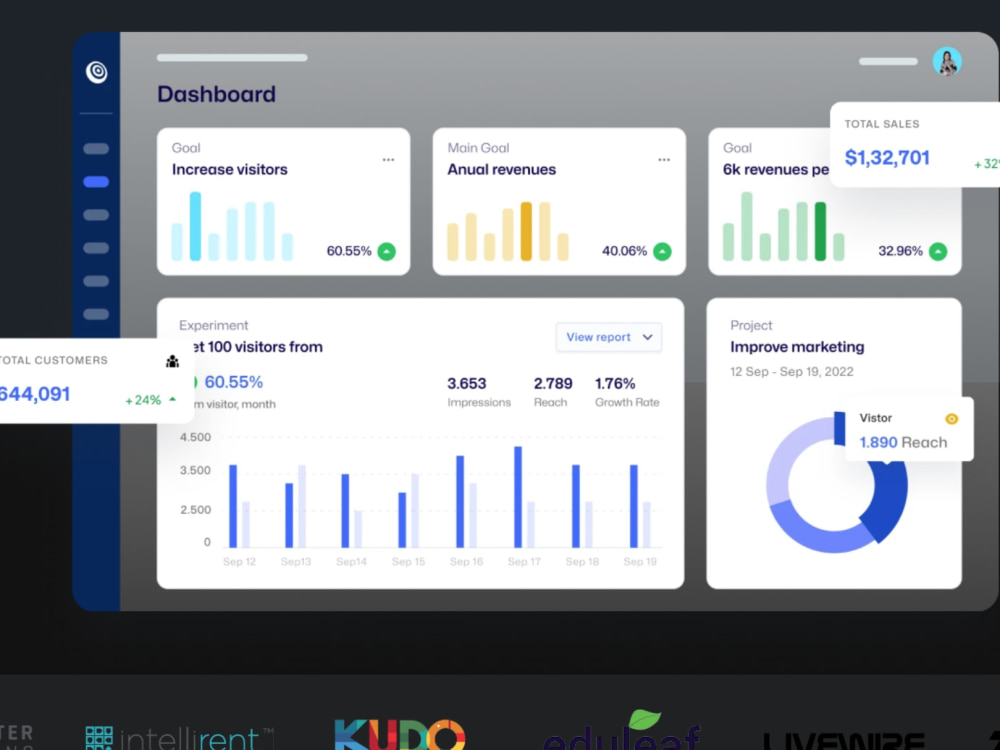Click the small green triangle next to +24%
This screenshot has width=1000, height=750.
pos(172,399)
